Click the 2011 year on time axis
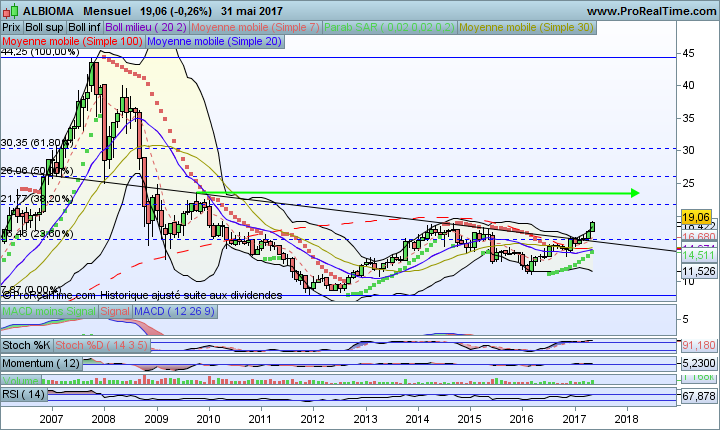Viewport: 720px width, 430px height. [260, 419]
